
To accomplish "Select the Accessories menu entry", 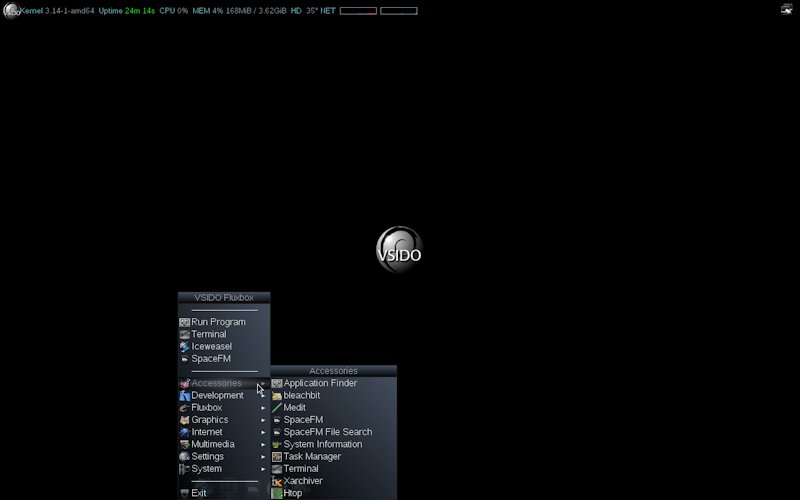I will tap(223, 383).
